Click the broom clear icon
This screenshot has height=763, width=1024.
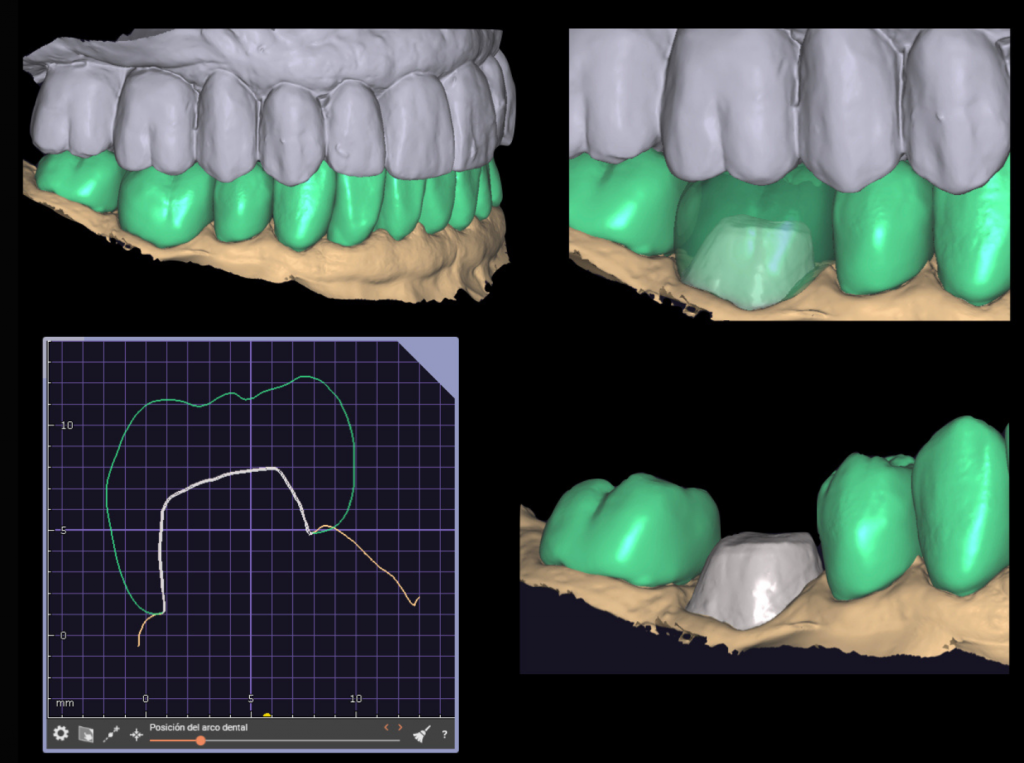[422, 734]
